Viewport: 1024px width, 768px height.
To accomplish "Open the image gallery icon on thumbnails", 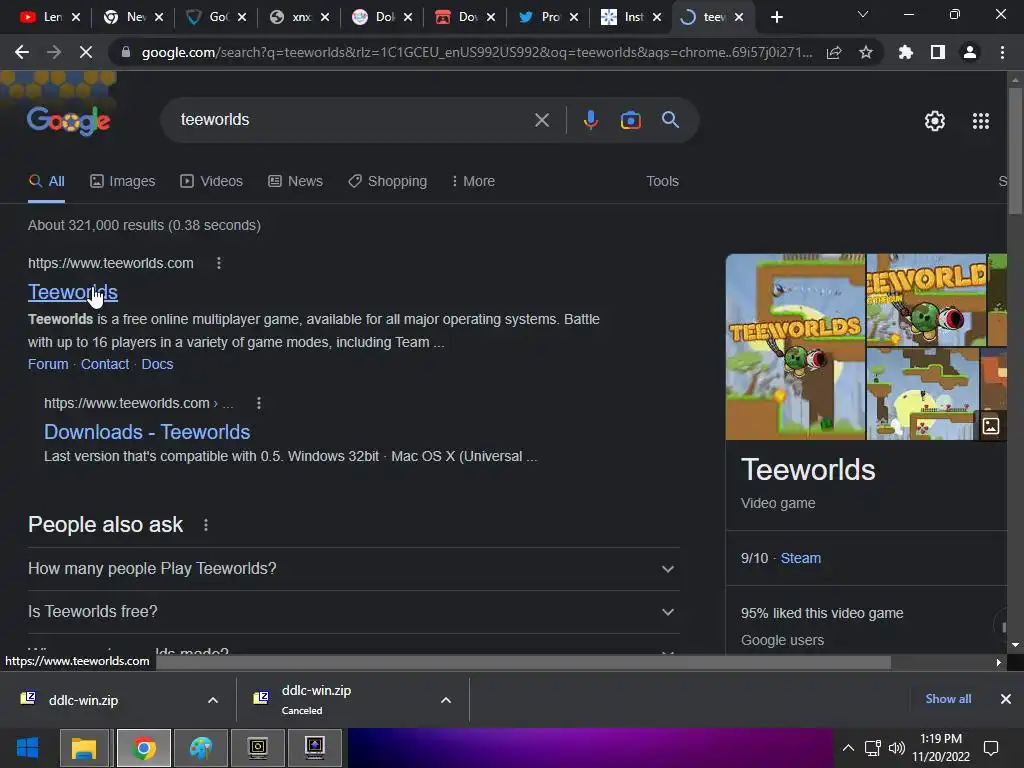I will coord(991,426).
